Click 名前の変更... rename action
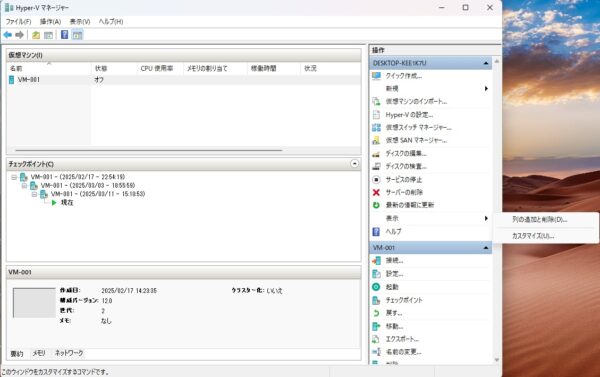Viewport: 600px width, 377px height. point(403,352)
